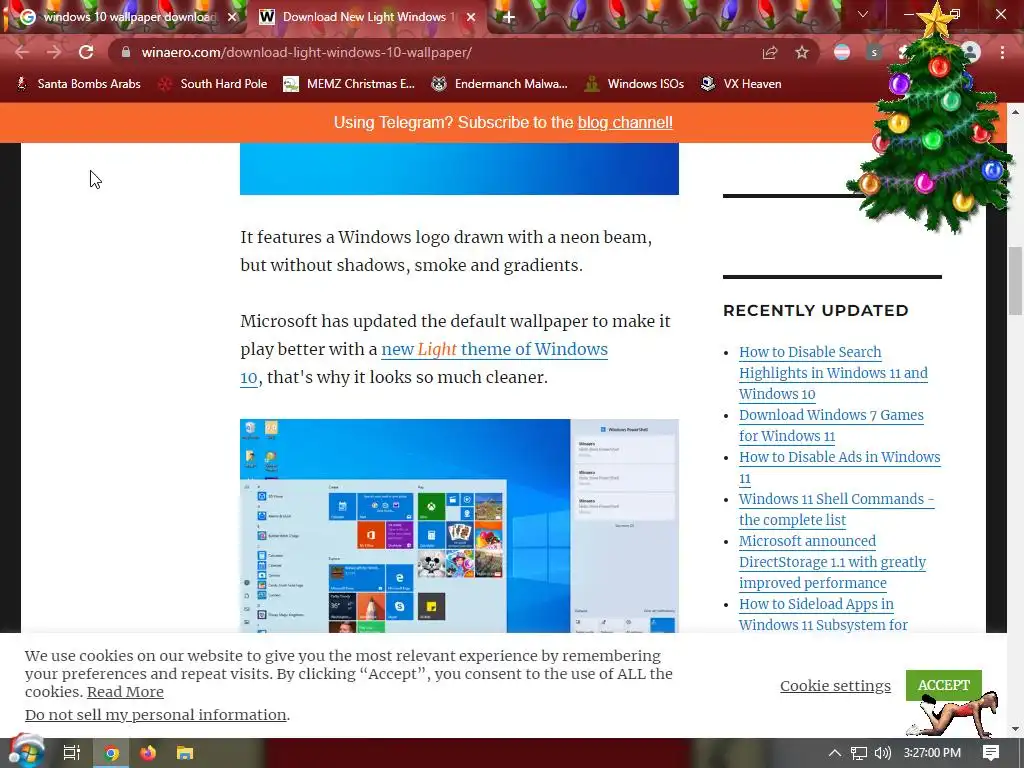
Task: Open a new browser tab
Action: [x=509, y=17]
